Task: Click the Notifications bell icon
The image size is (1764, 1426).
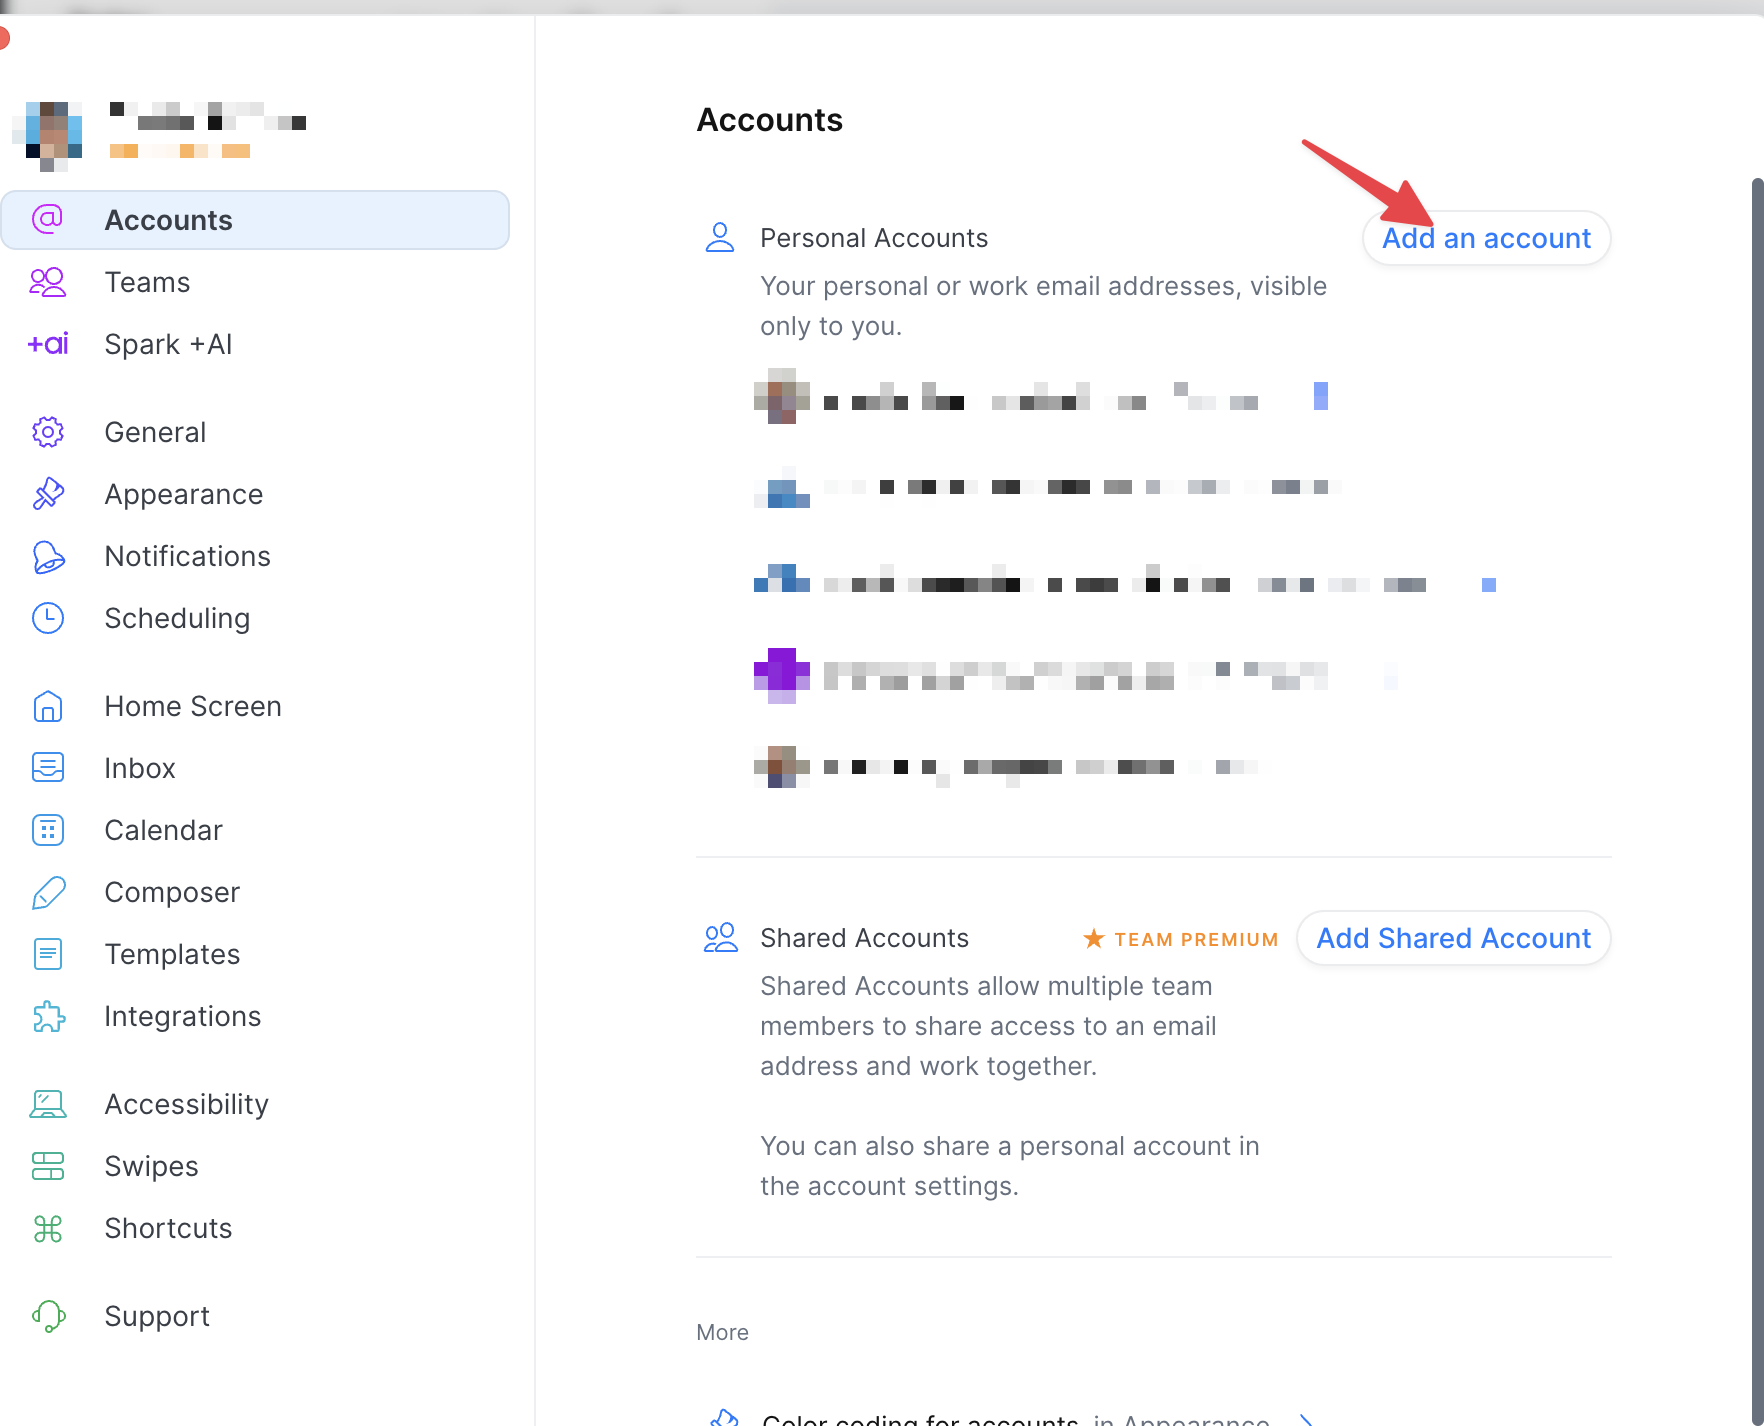Action: click(47, 557)
